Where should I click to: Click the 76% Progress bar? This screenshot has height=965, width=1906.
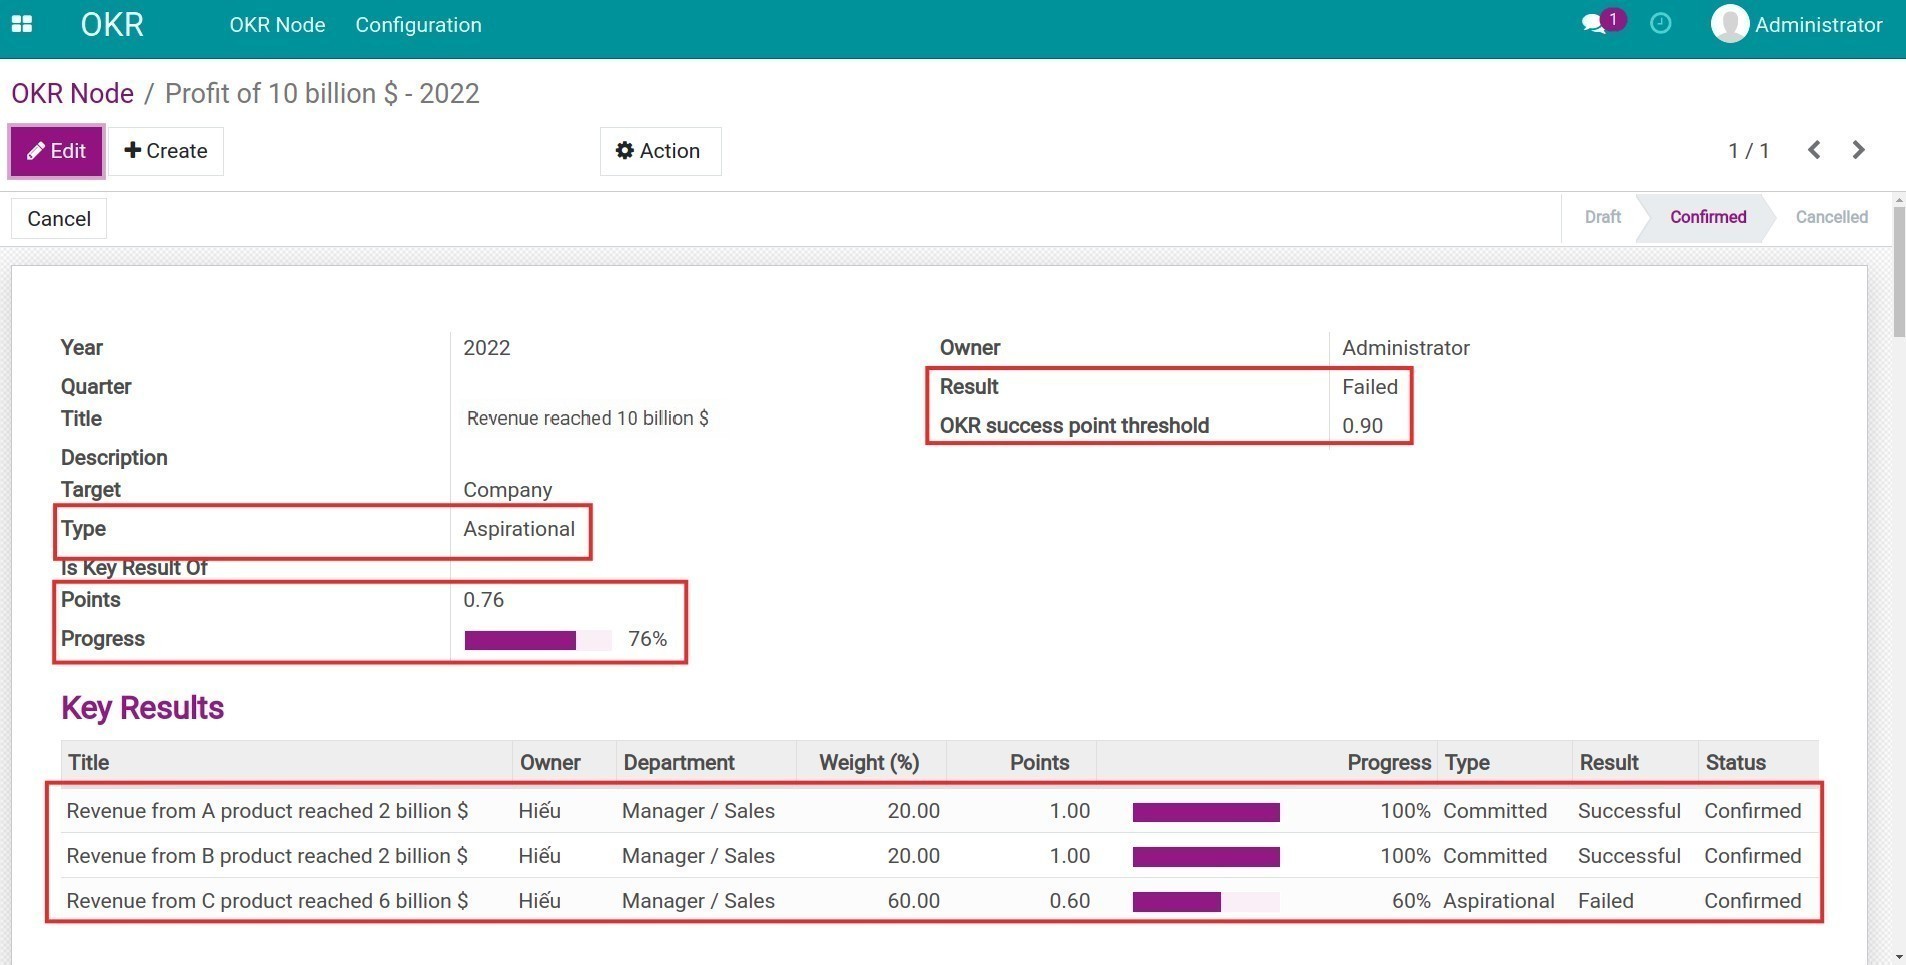click(x=537, y=639)
